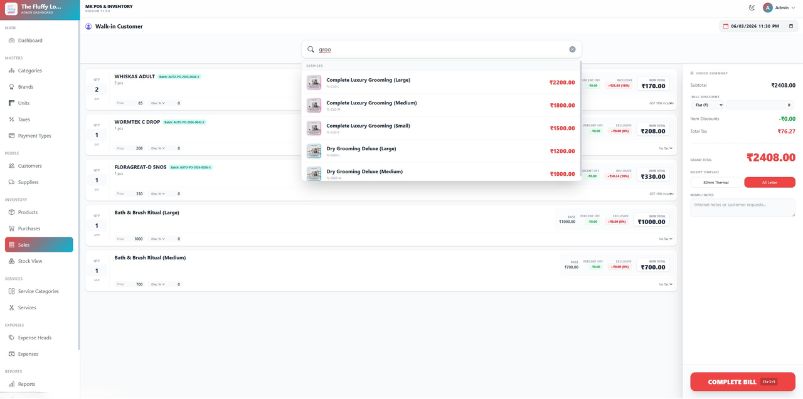The width and height of the screenshot is (803, 399).
Task: Open Taxes via its percent icon
Action: (x=12, y=119)
